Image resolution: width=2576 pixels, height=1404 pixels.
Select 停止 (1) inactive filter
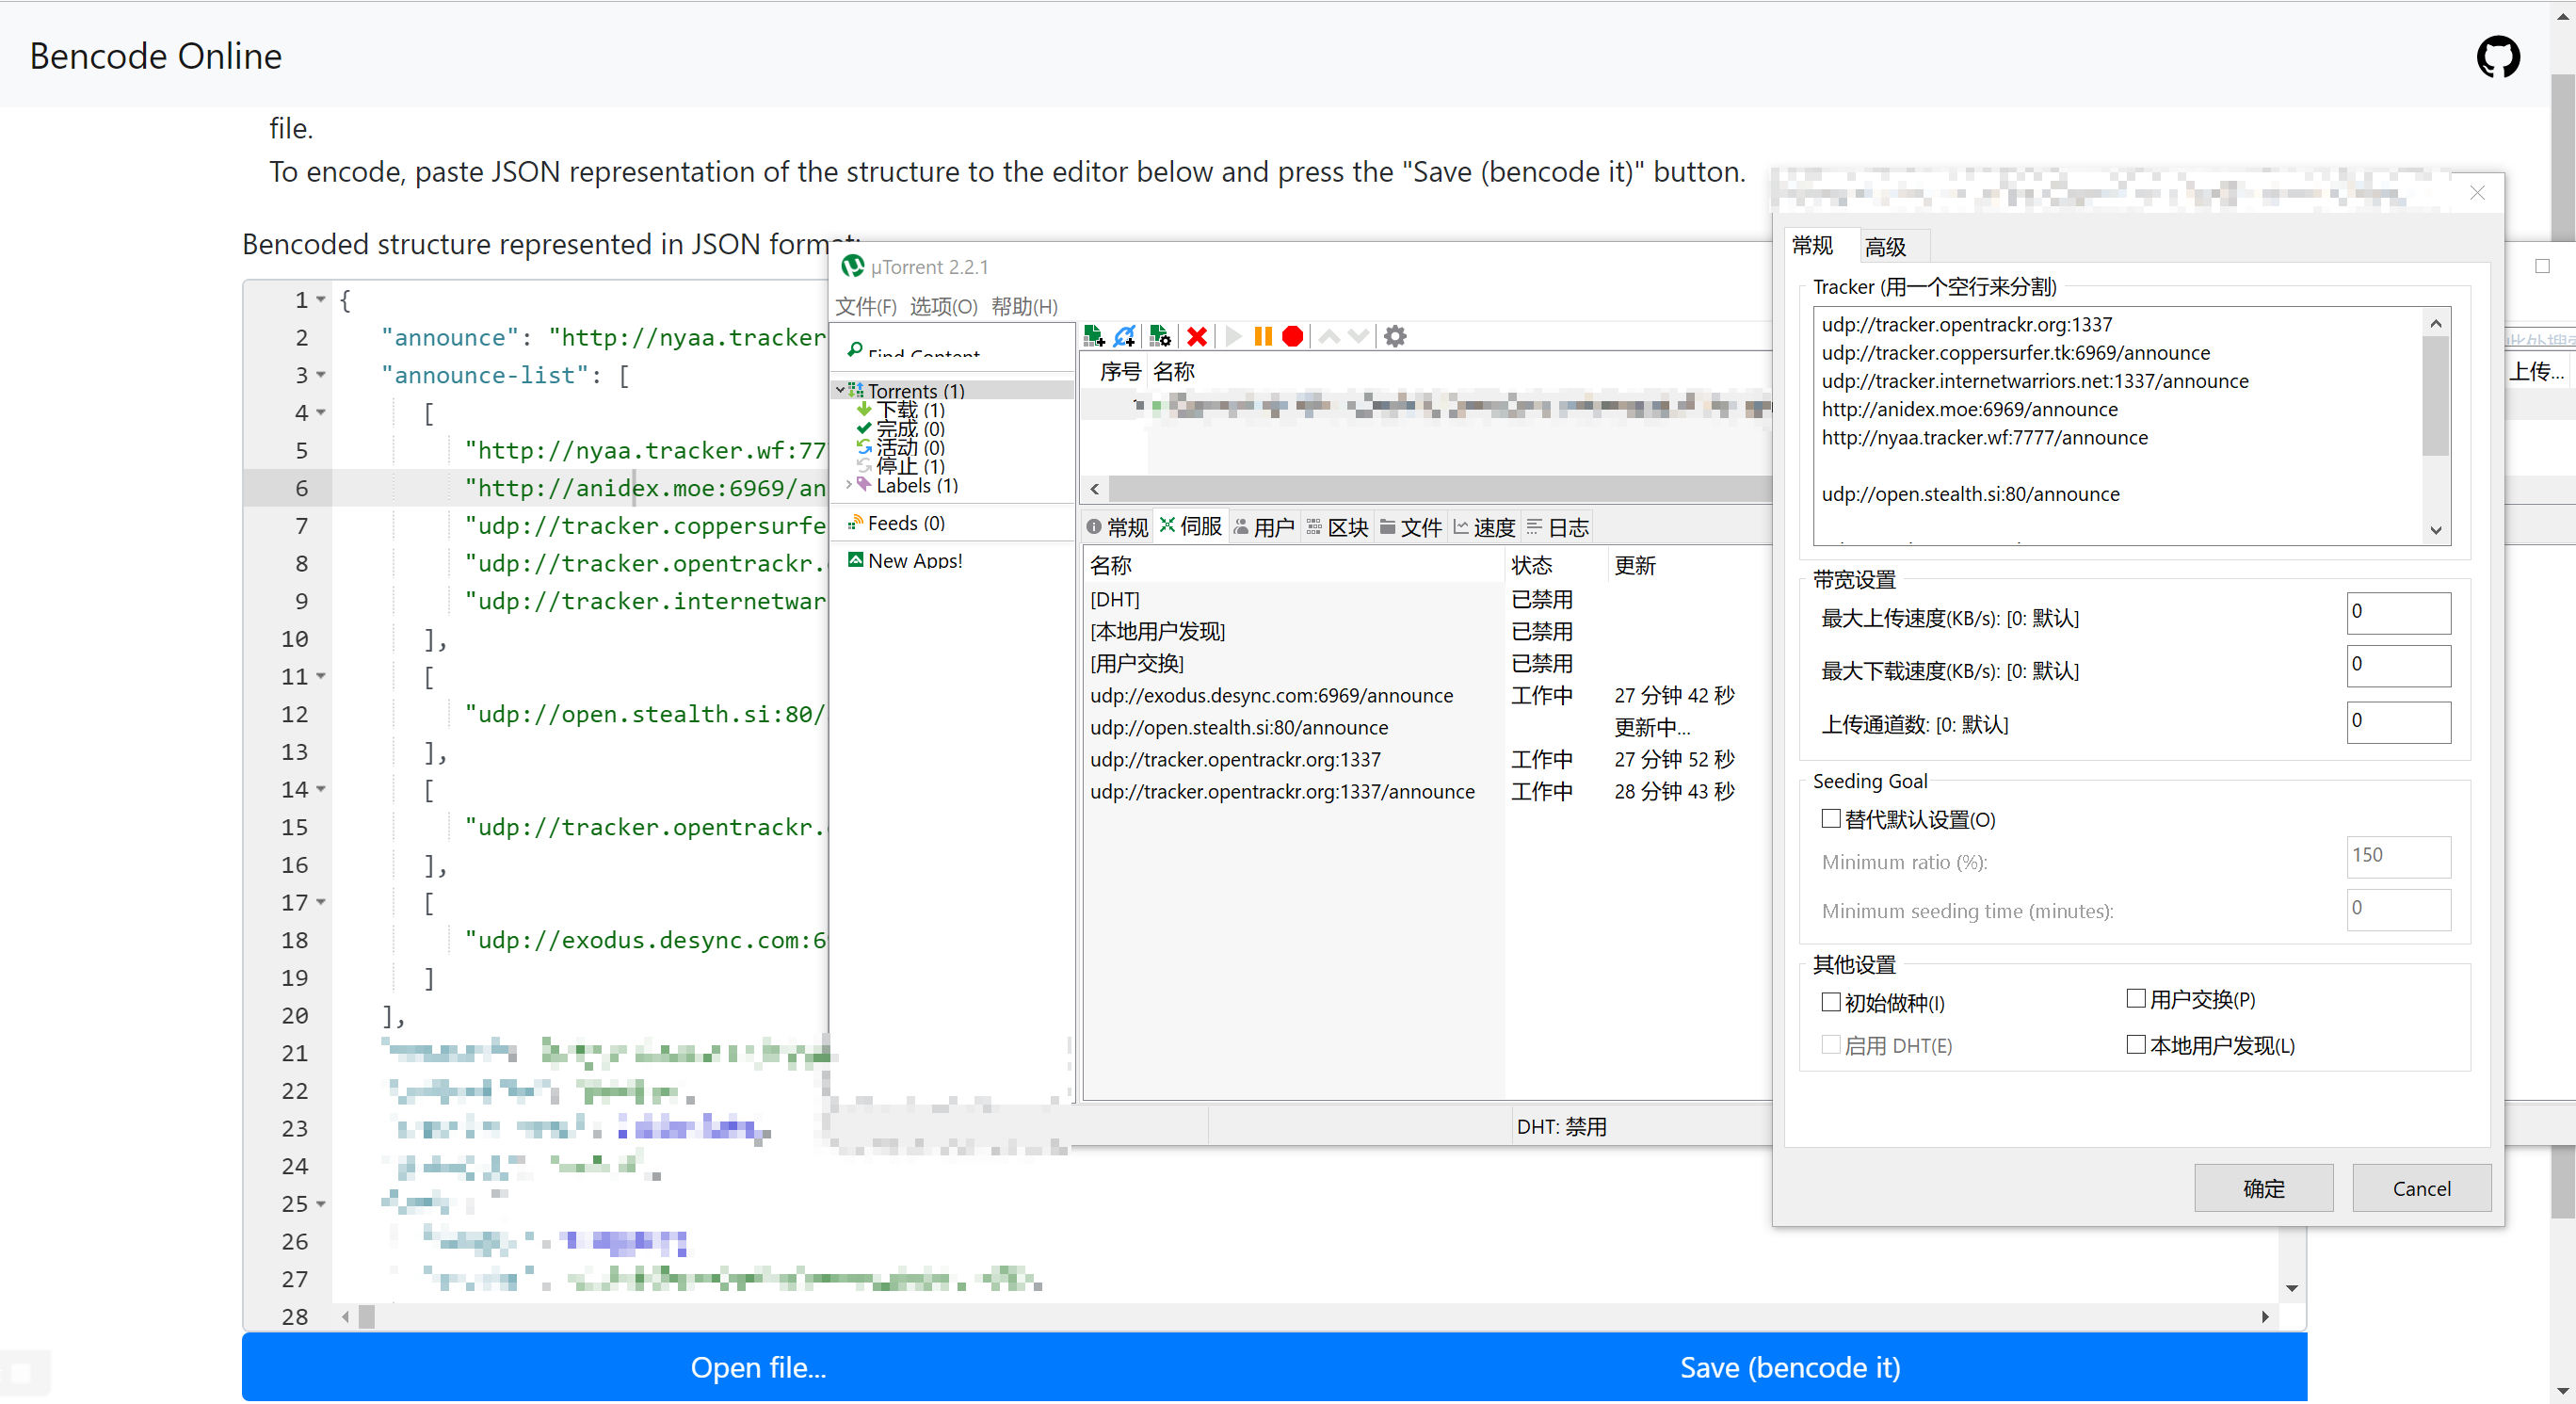click(910, 466)
